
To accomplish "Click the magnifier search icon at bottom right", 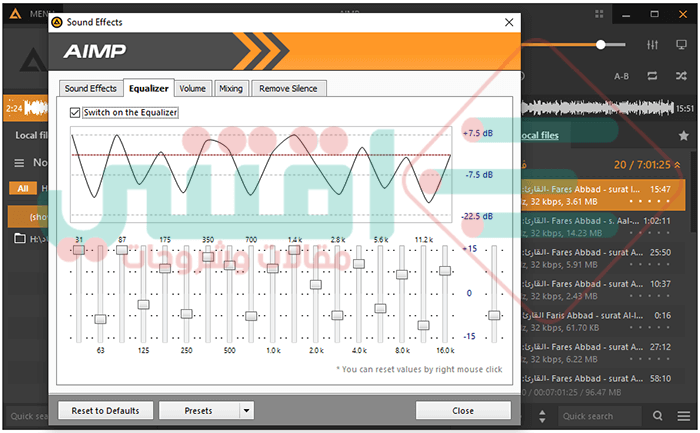I will (658, 416).
